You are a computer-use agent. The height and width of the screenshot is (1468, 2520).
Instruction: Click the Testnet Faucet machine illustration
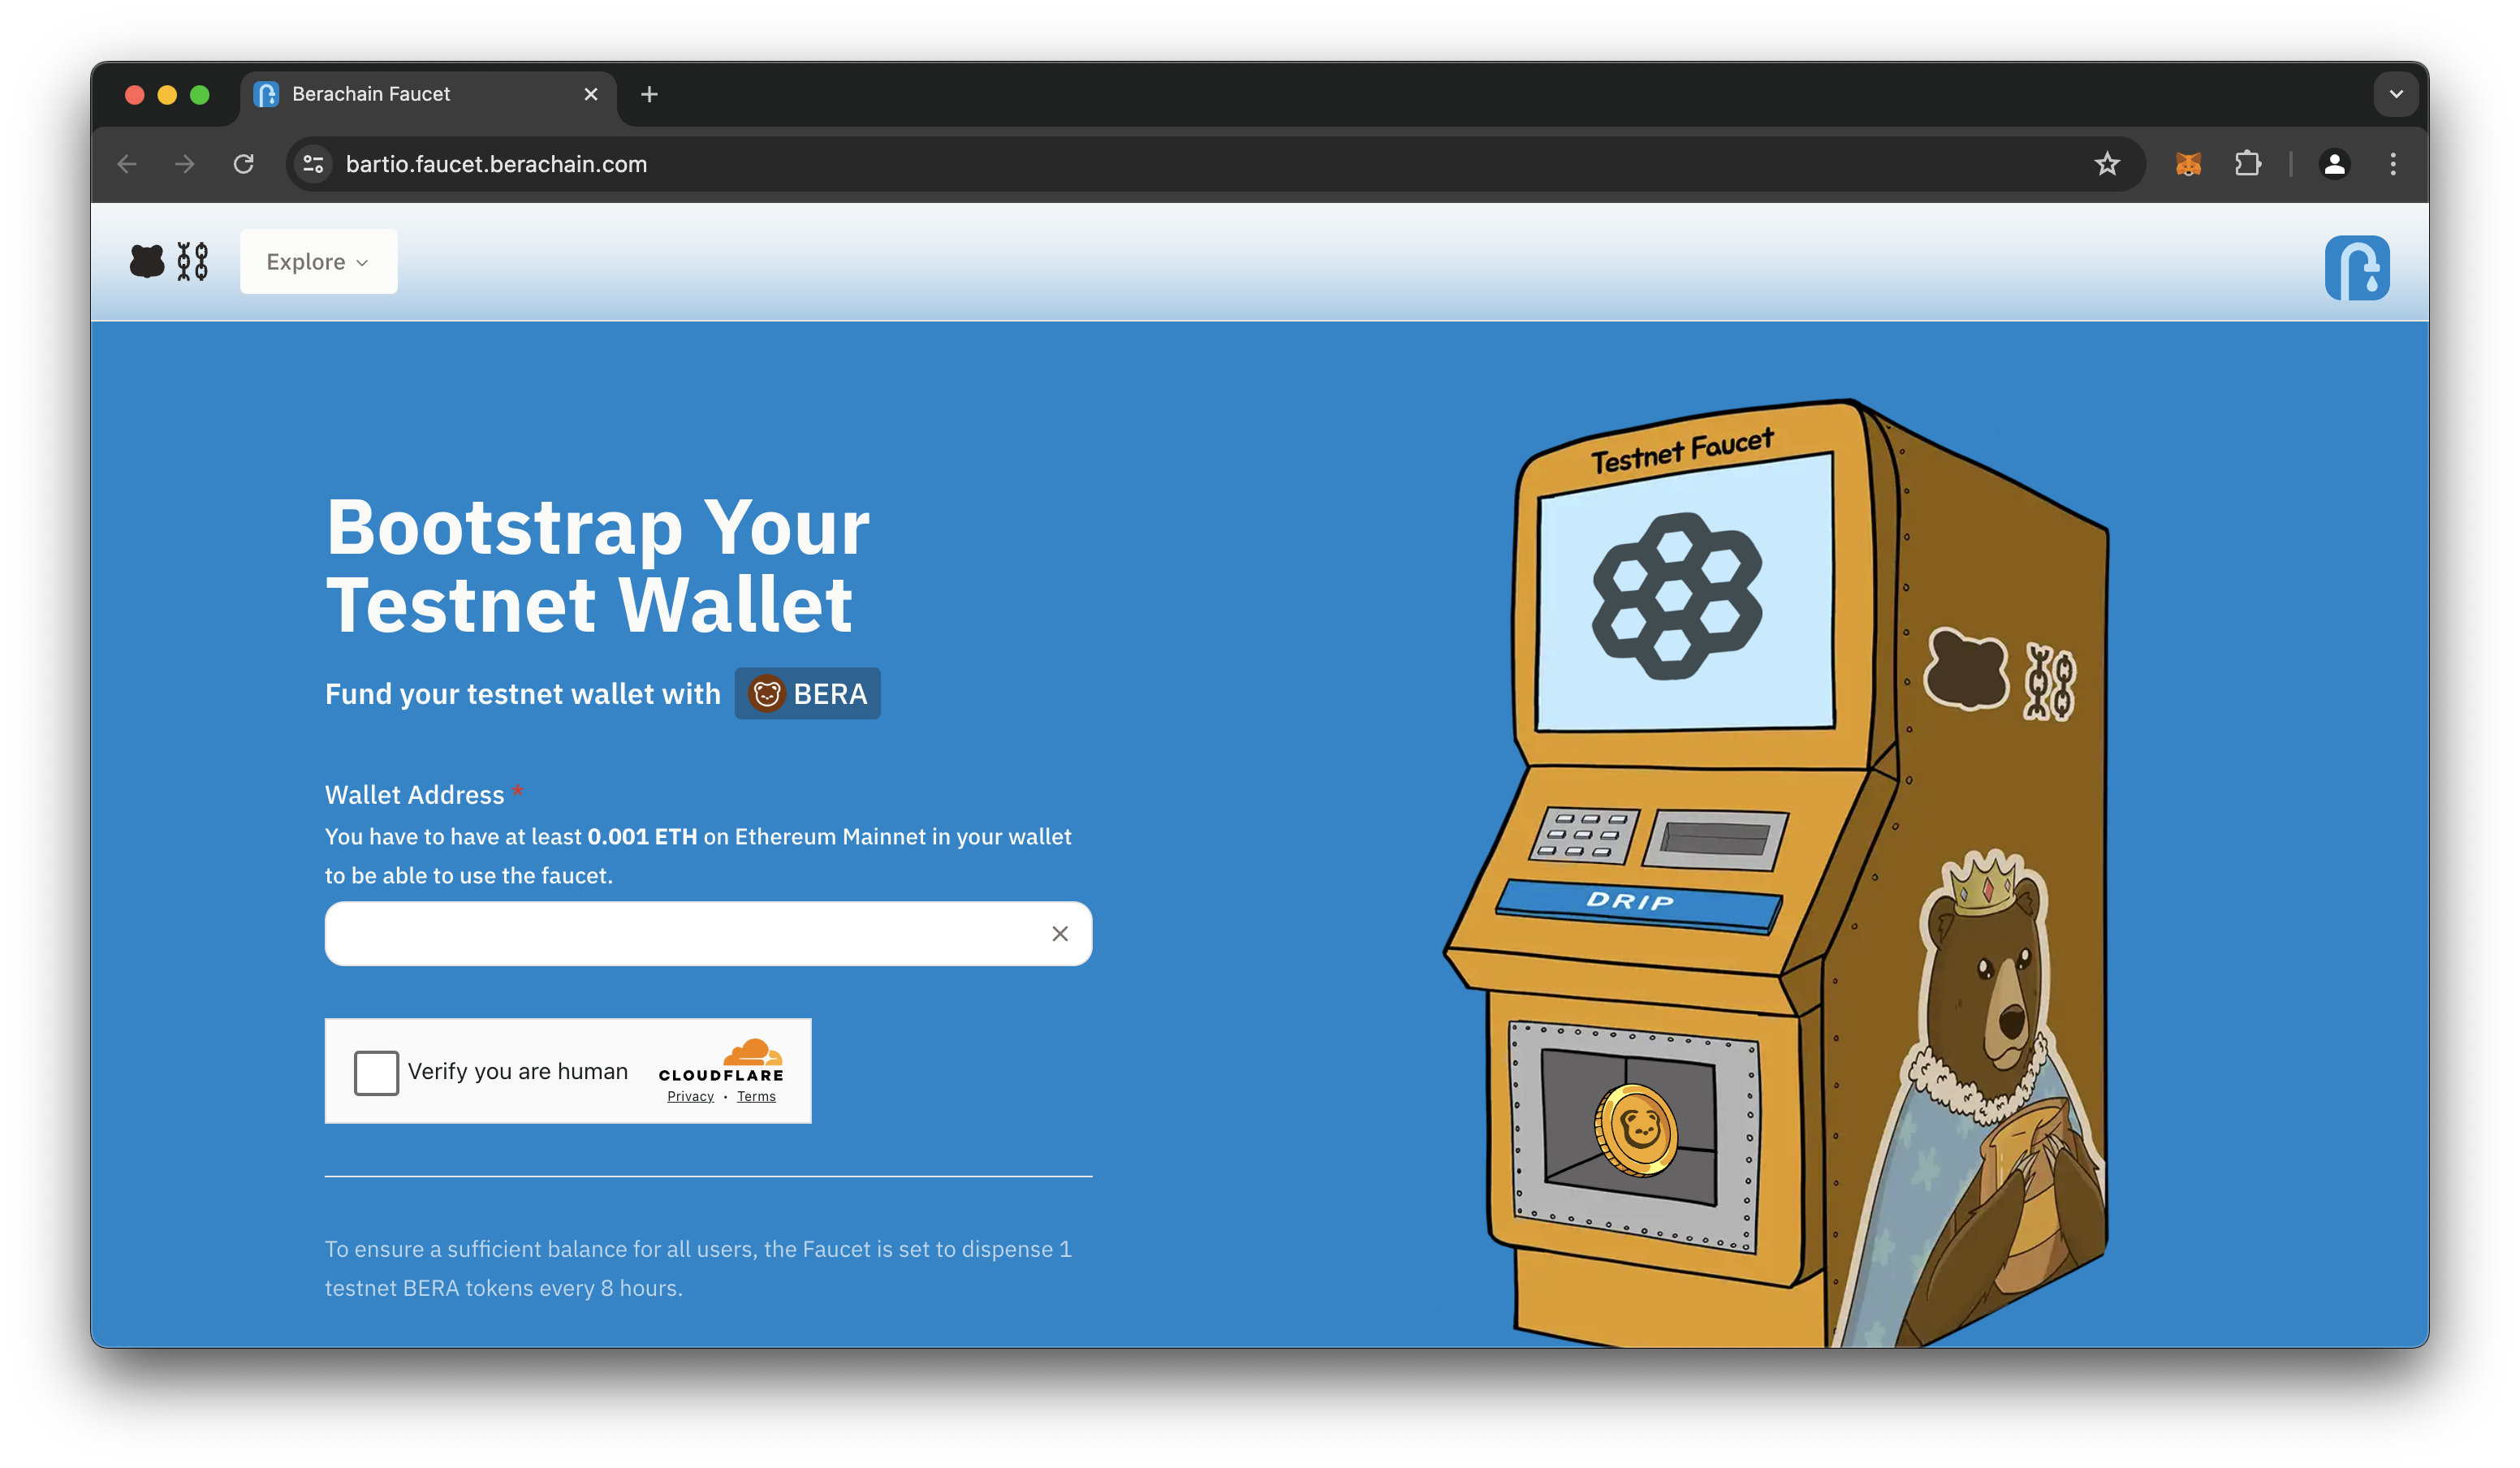click(1777, 872)
